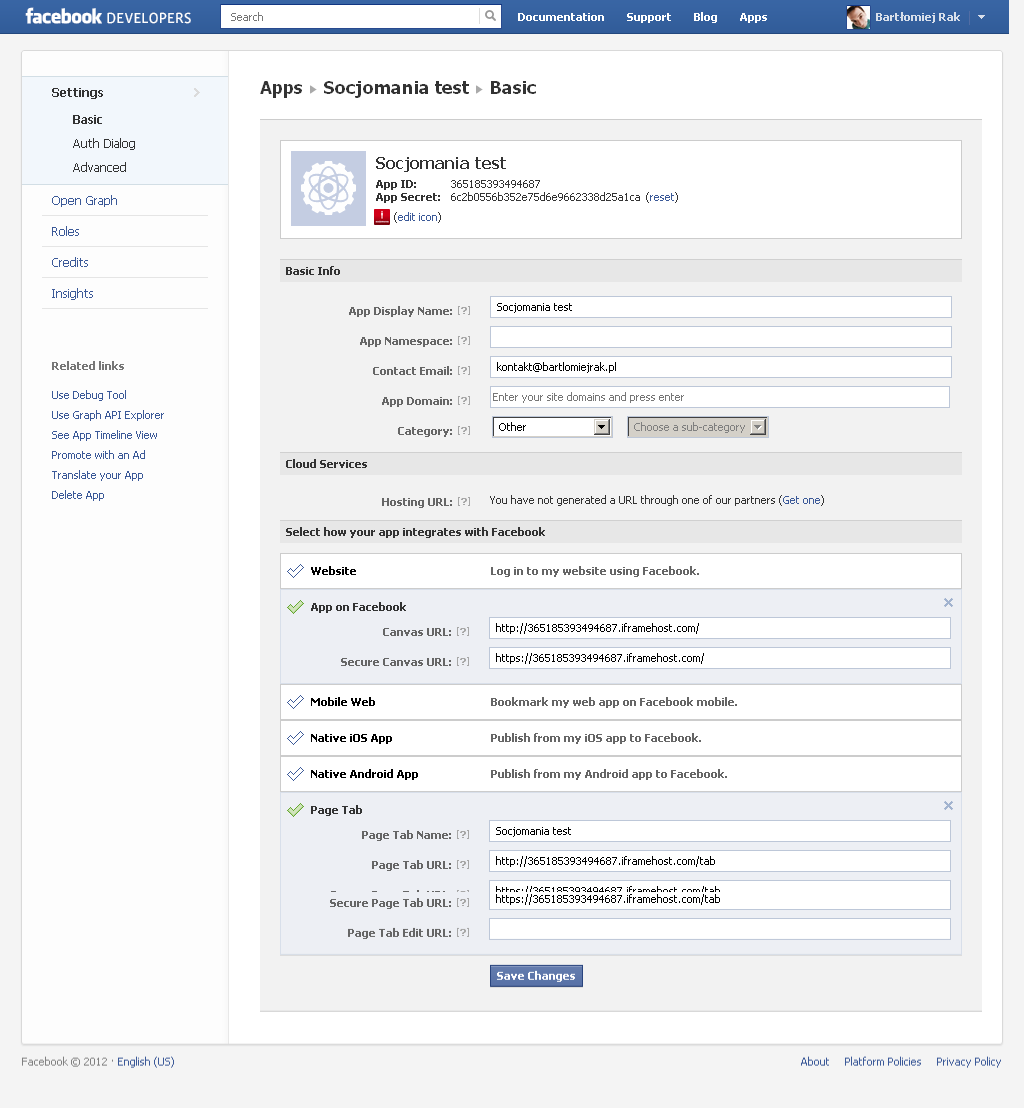The width and height of the screenshot is (1024, 1108).
Task: Click App Display Name help [?] icon
Action: pos(464,310)
